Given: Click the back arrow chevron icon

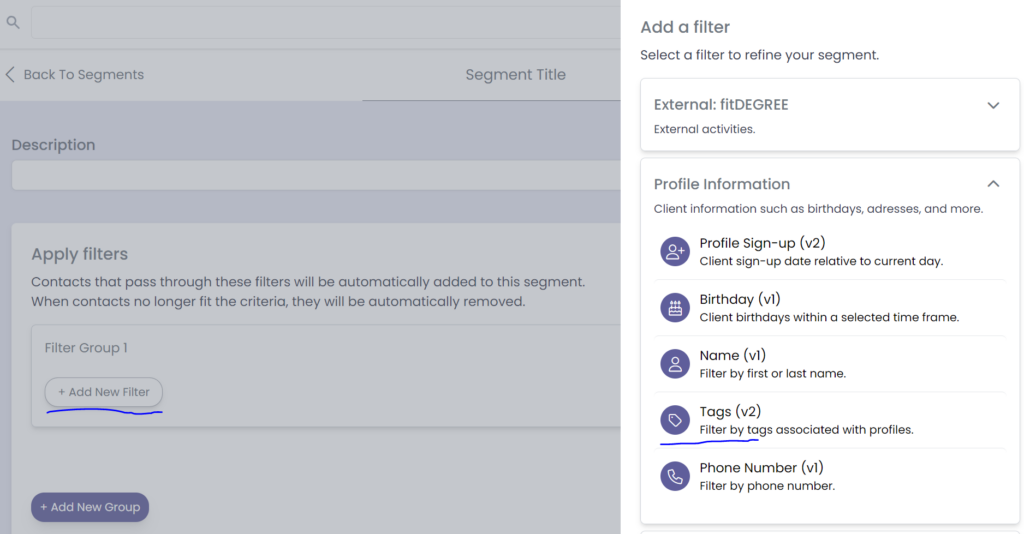Looking at the screenshot, I should (11, 74).
